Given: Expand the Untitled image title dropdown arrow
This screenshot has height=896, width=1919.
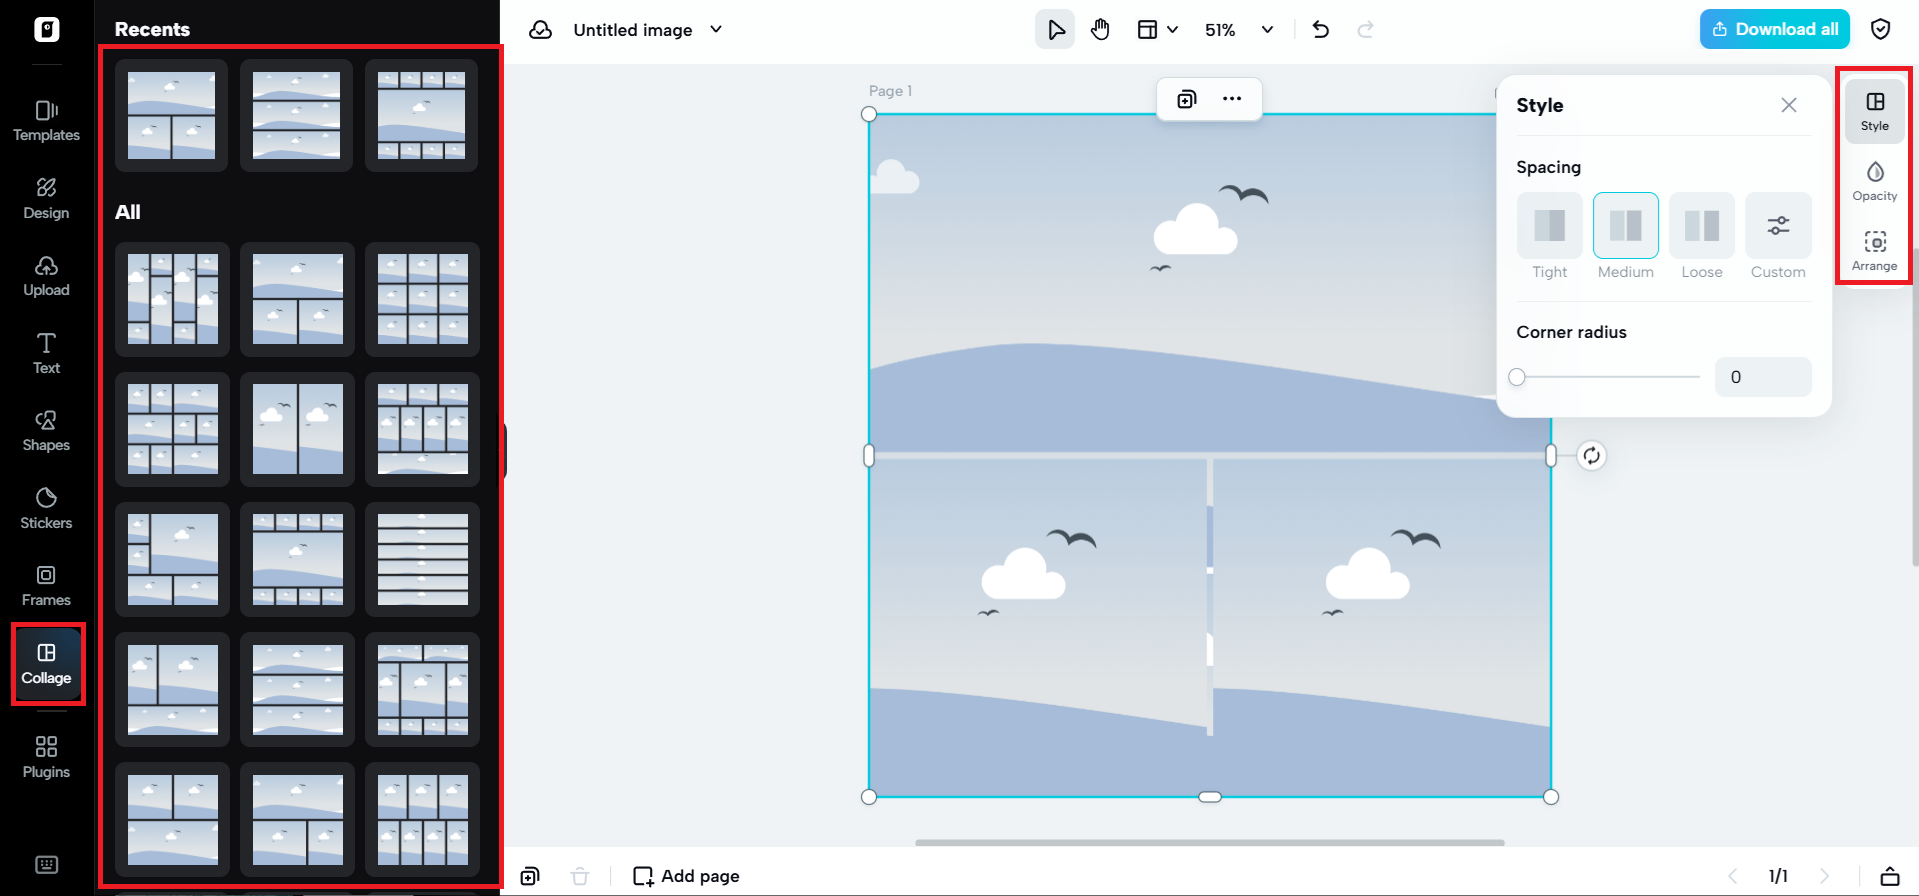Looking at the screenshot, I should 716,30.
